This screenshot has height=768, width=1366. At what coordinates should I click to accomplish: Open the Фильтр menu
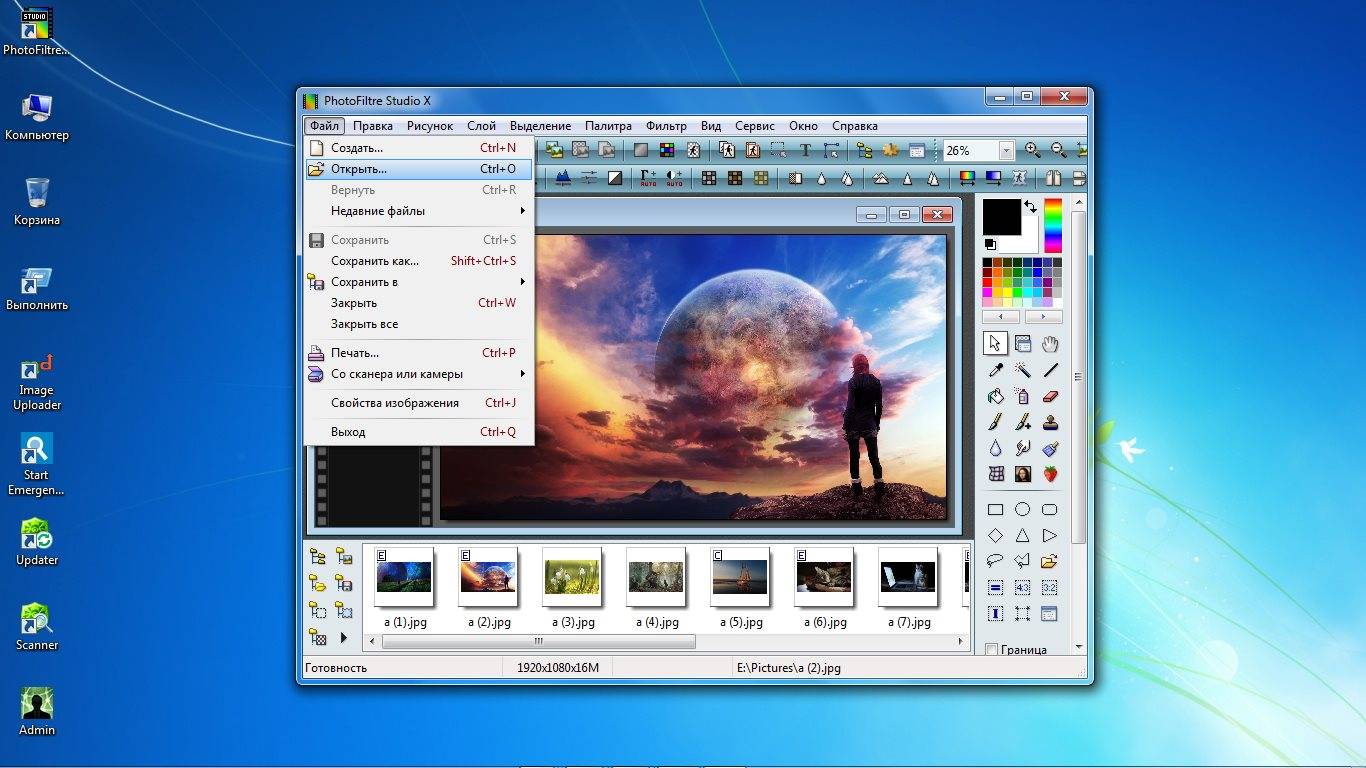(666, 126)
